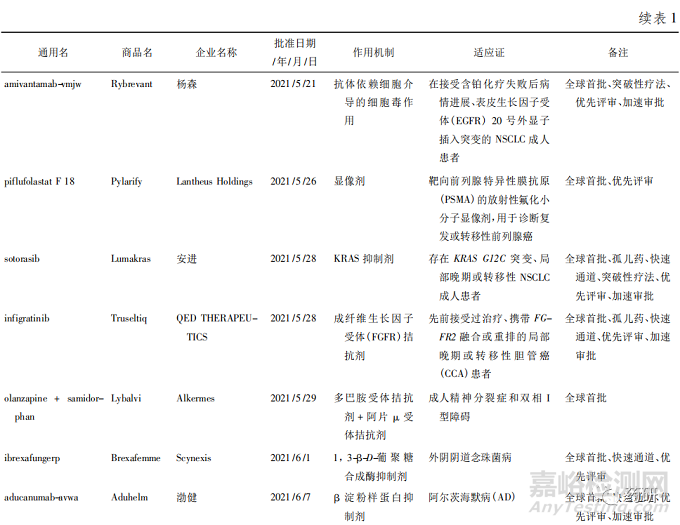Click brand name Truseltiq
Screen dimensions: 680x525
tap(129, 319)
